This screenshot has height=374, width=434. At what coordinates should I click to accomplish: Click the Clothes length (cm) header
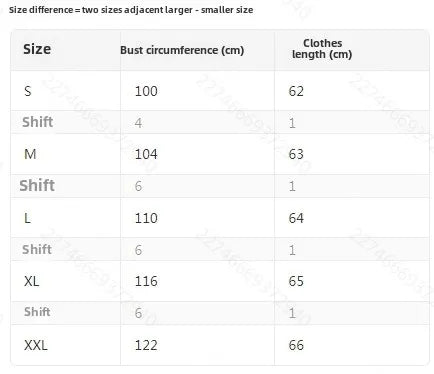click(322, 49)
